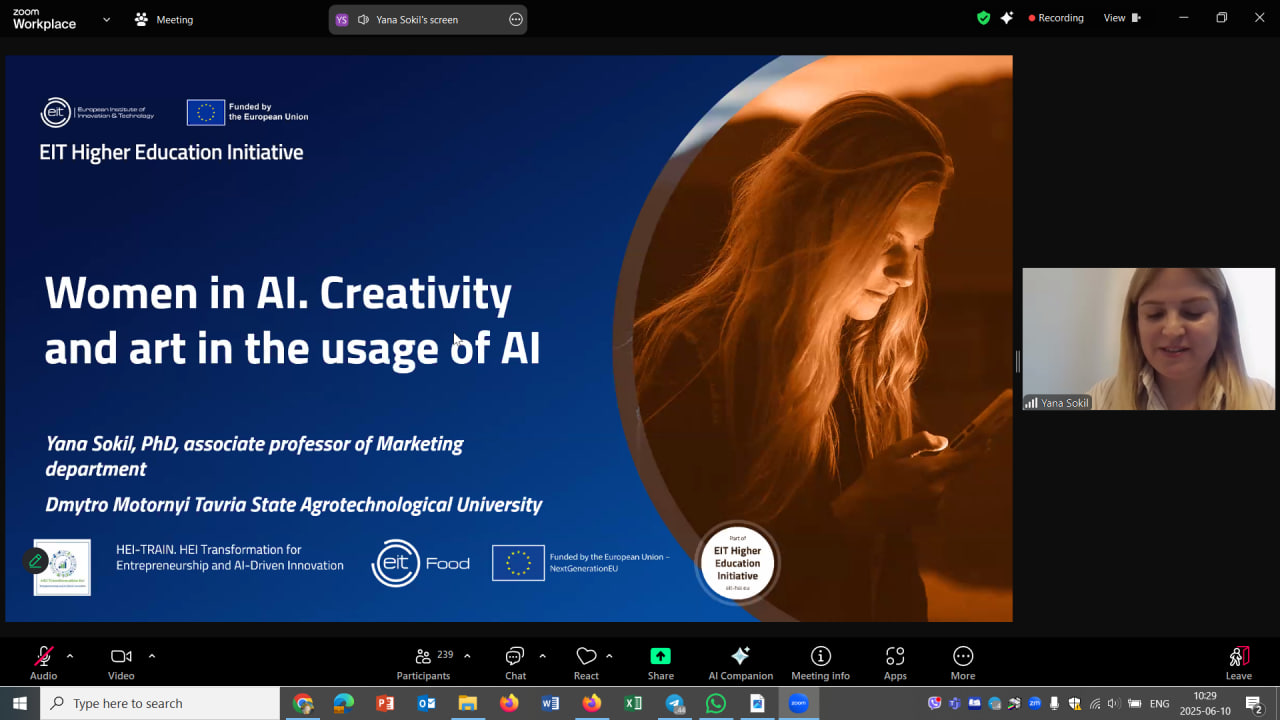The height and width of the screenshot is (720, 1280).
Task: Open Zoom Workplace dropdown arrow
Action: 106,19
